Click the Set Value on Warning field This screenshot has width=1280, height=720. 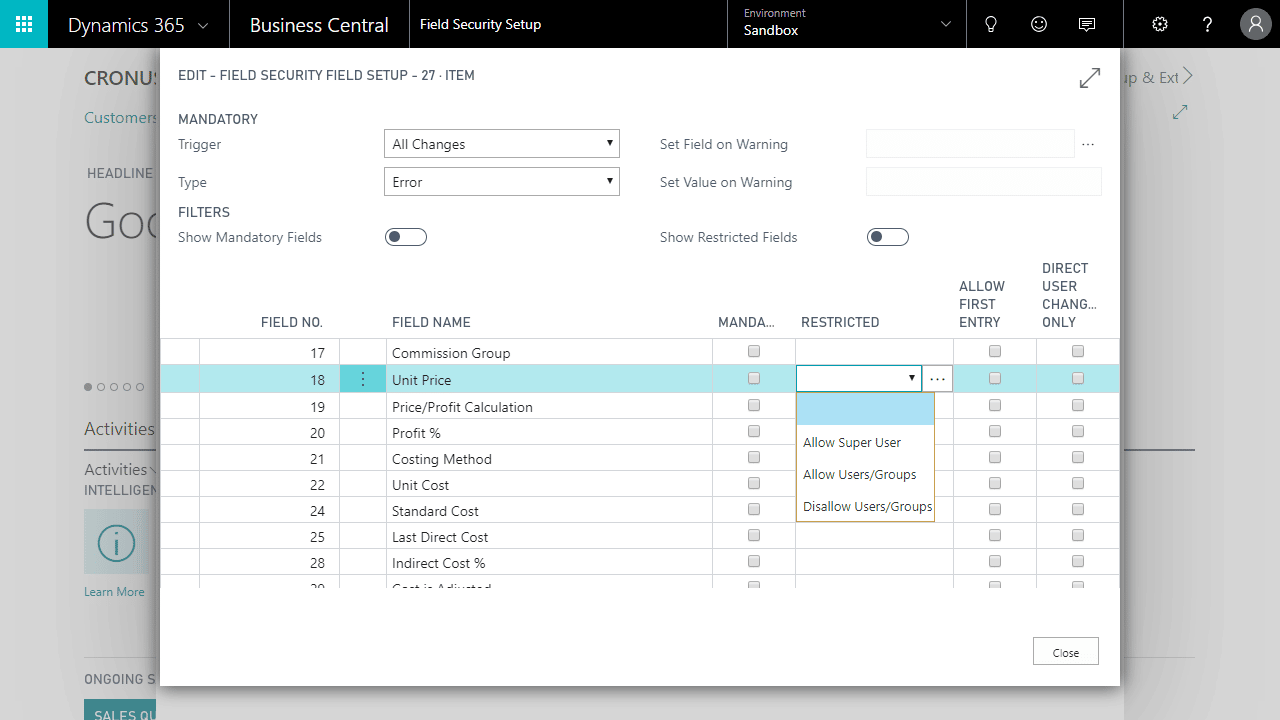tap(984, 182)
